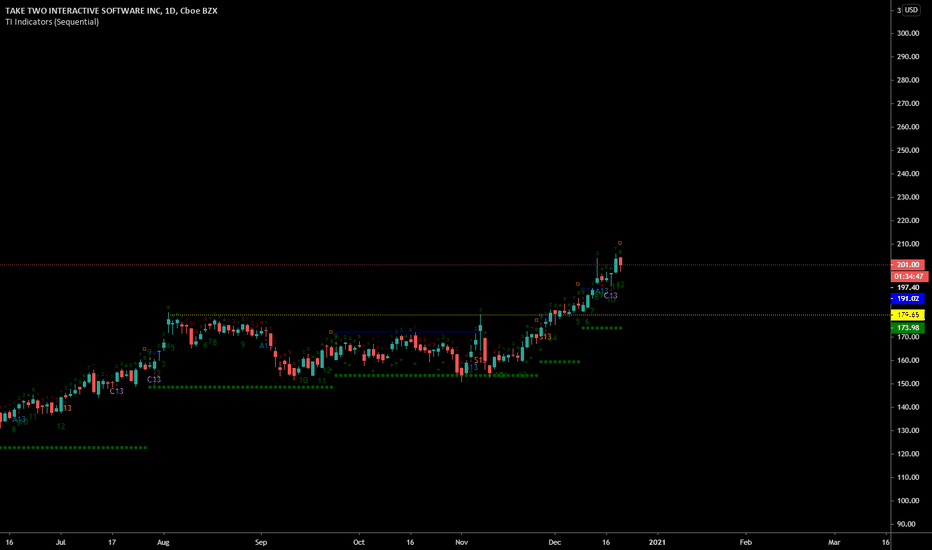Click the 17 date label on time axis

click(112, 542)
